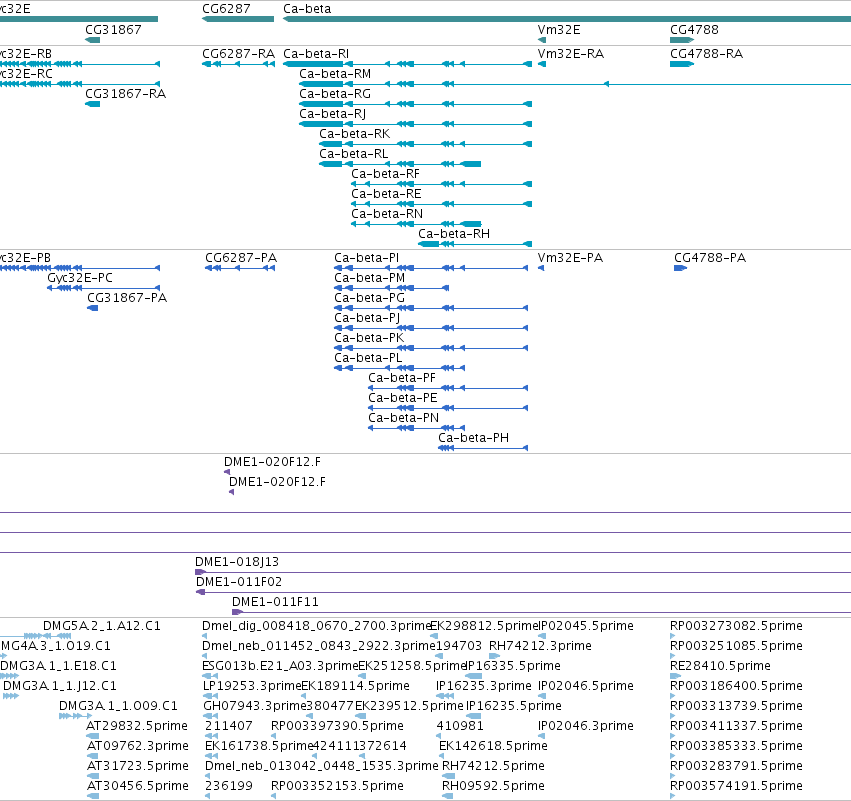Click EST label AT30456.5prime
The image size is (851, 801).
(x=138, y=786)
